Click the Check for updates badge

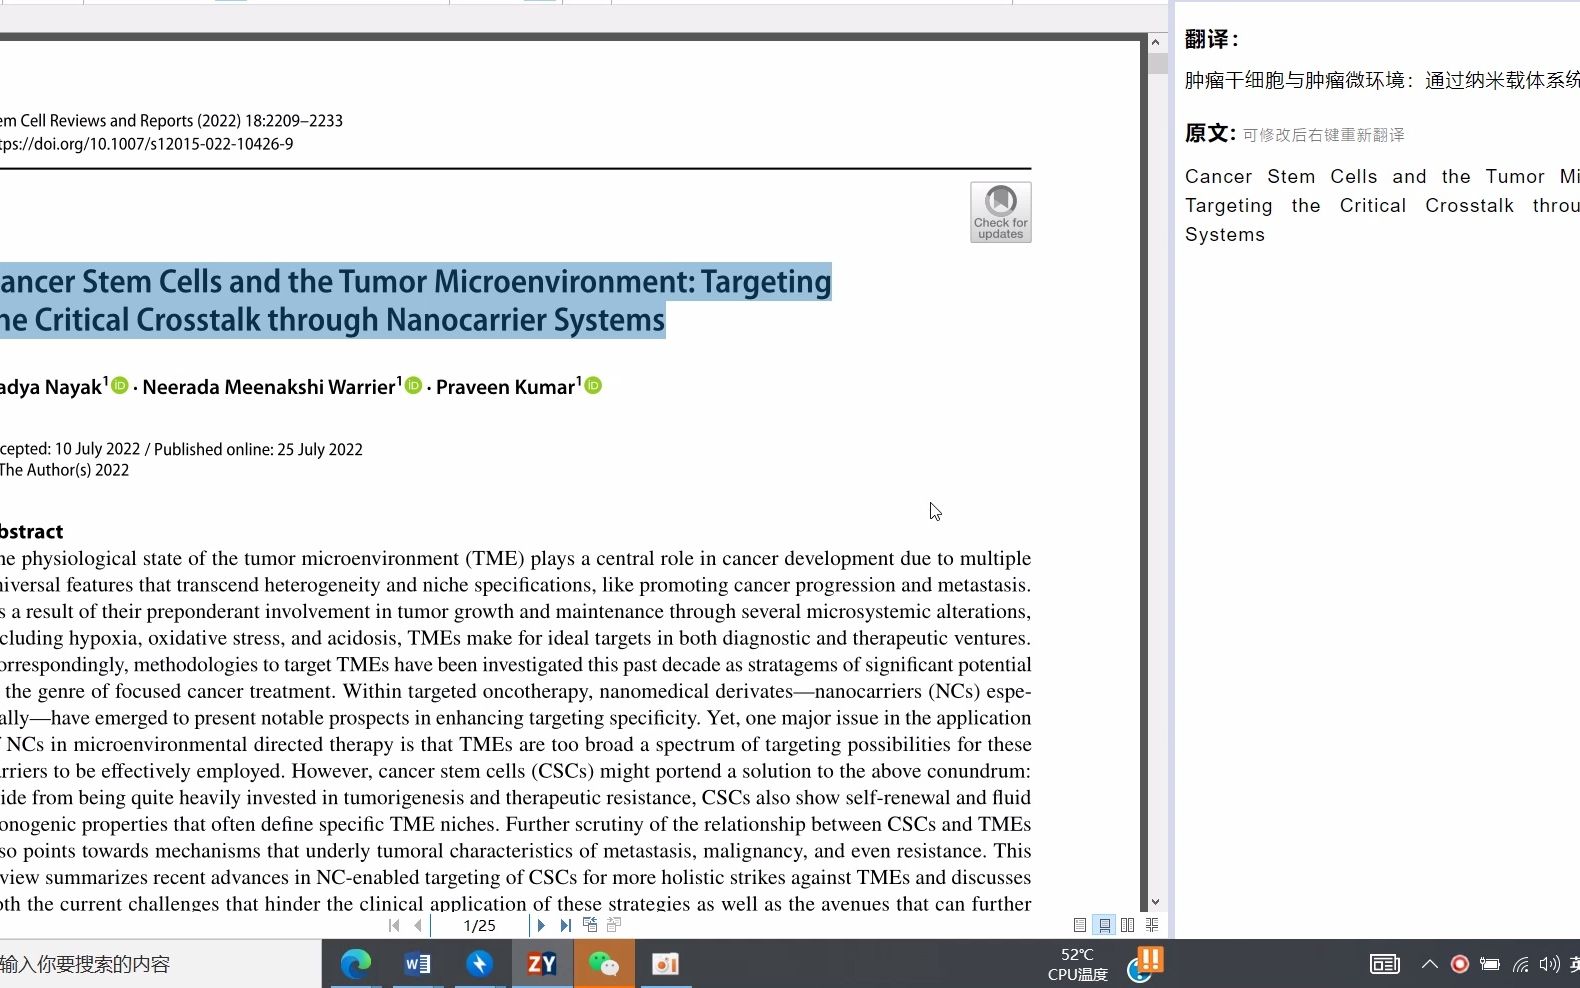tap(1000, 212)
